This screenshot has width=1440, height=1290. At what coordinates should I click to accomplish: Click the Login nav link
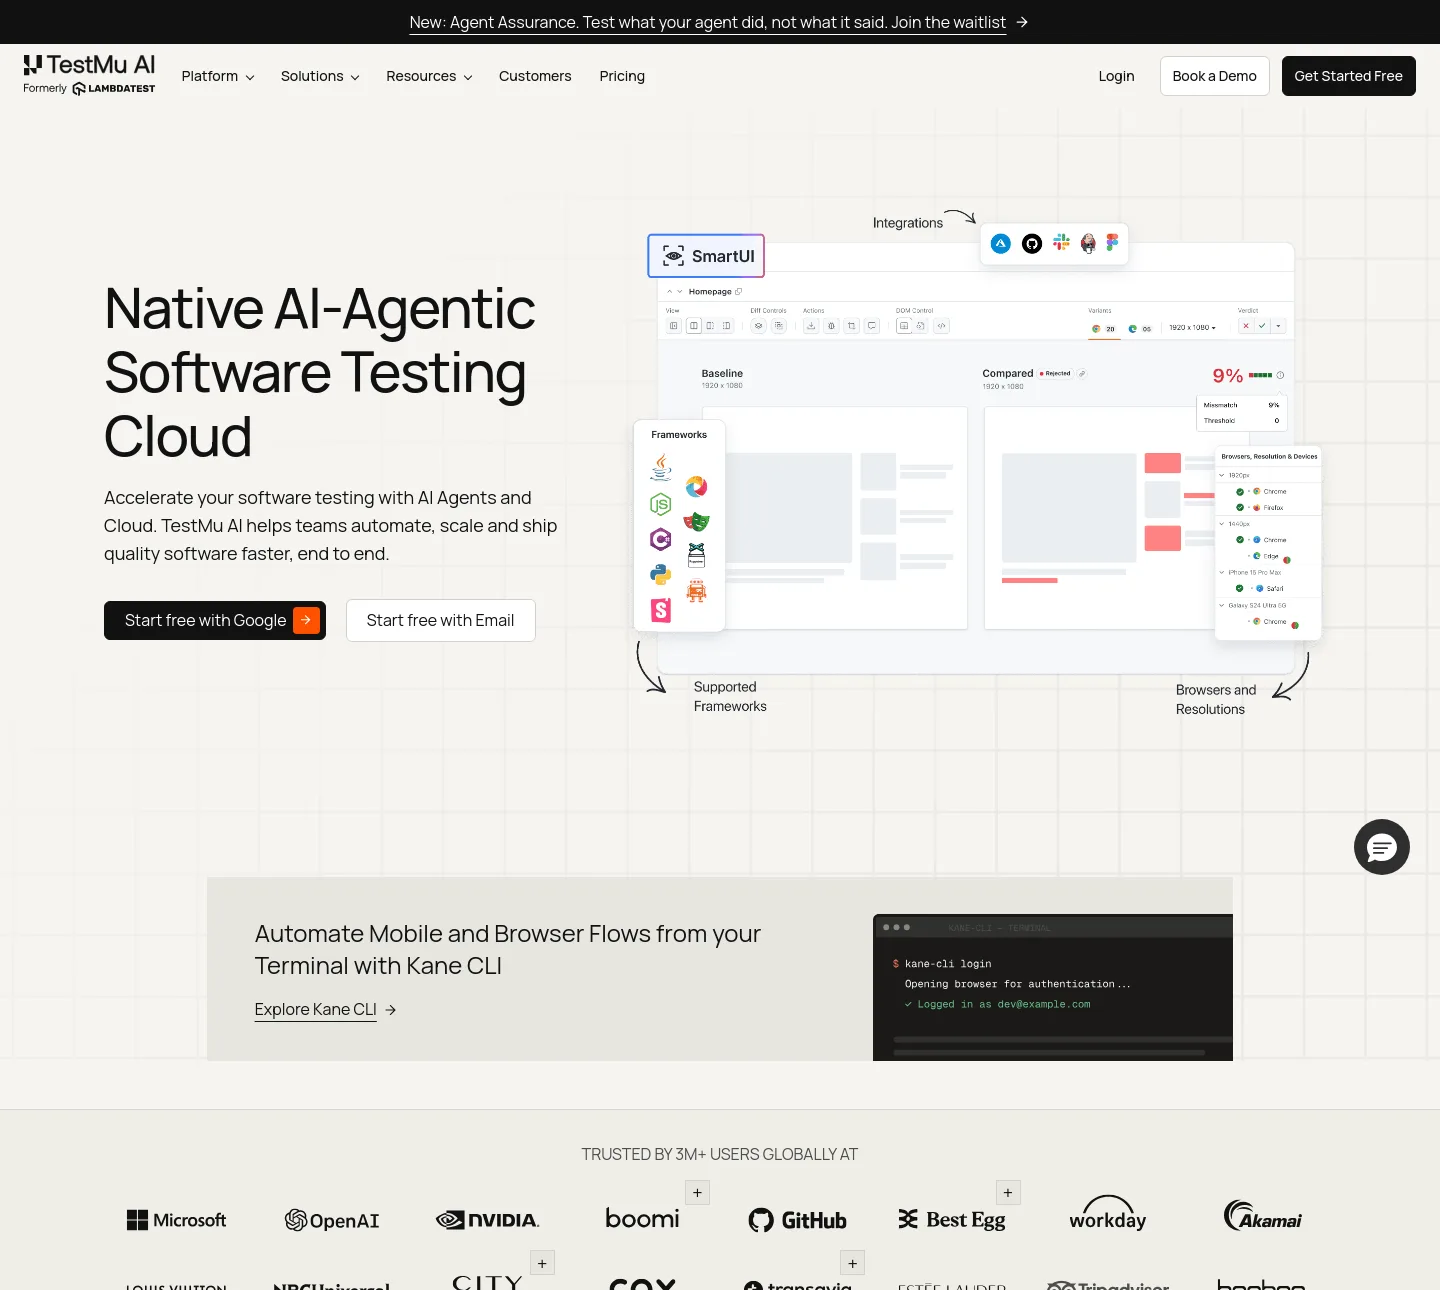pos(1116,76)
